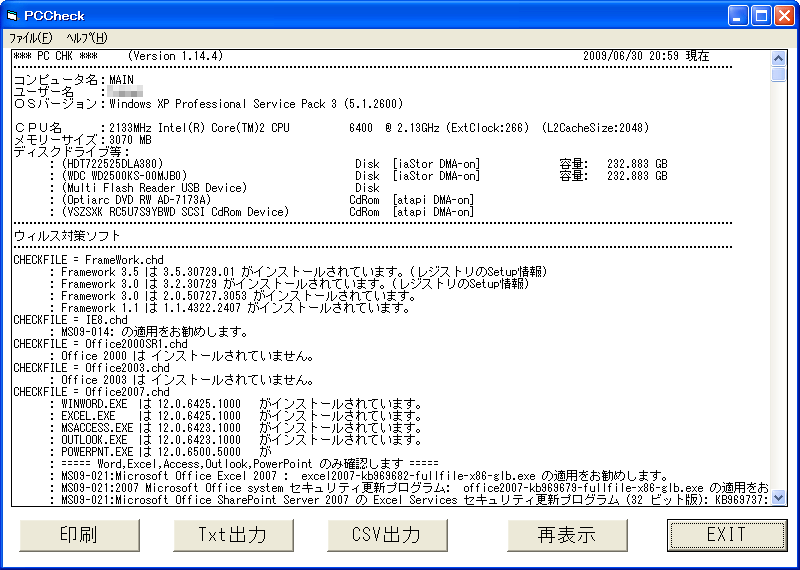Click the 'MS09-014: の適用をお勧めします' line
Viewport: 800px width, 570px height.
click(x=149, y=332)
